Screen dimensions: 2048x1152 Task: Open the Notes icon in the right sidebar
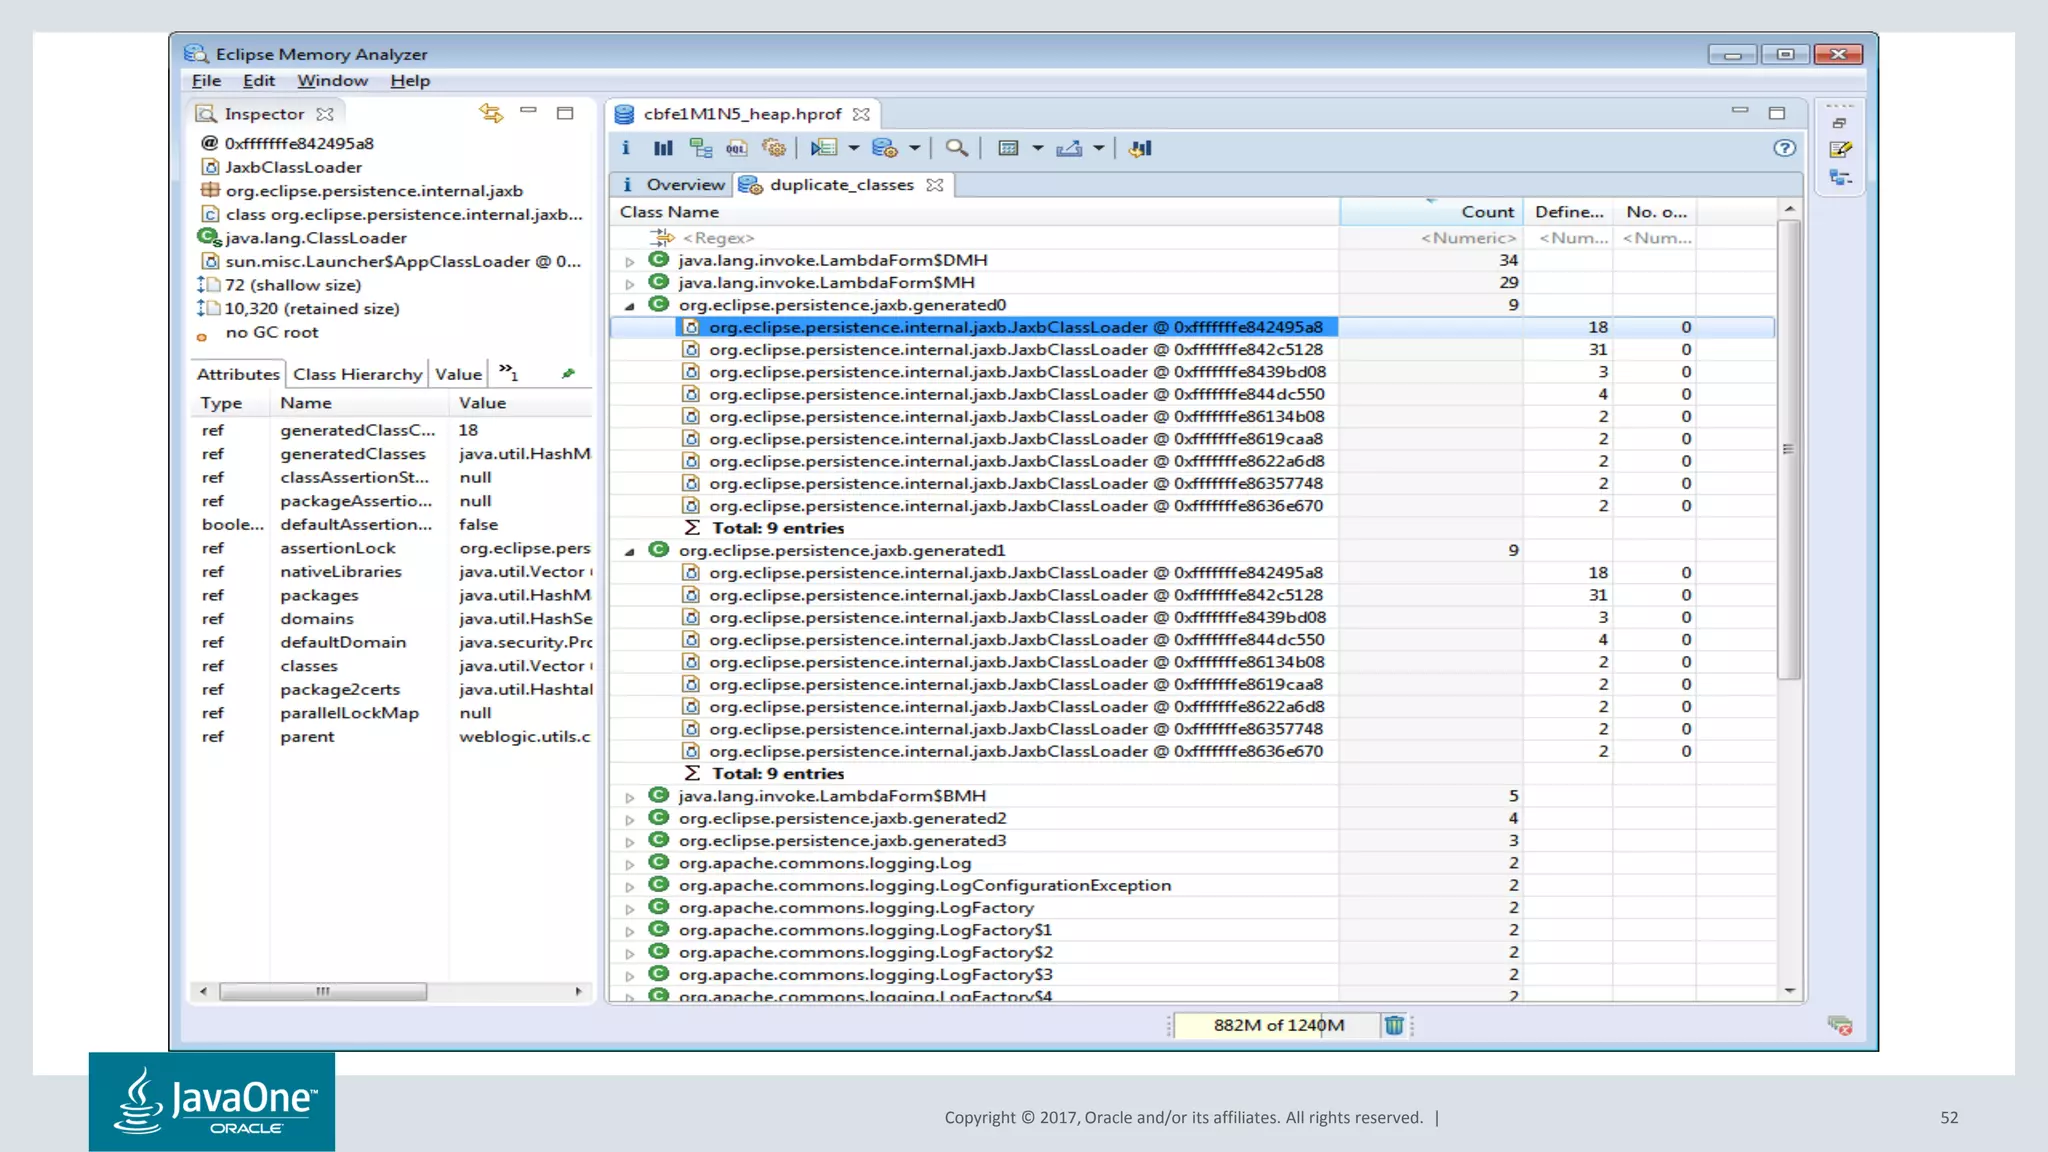(x=1840, y=149)
